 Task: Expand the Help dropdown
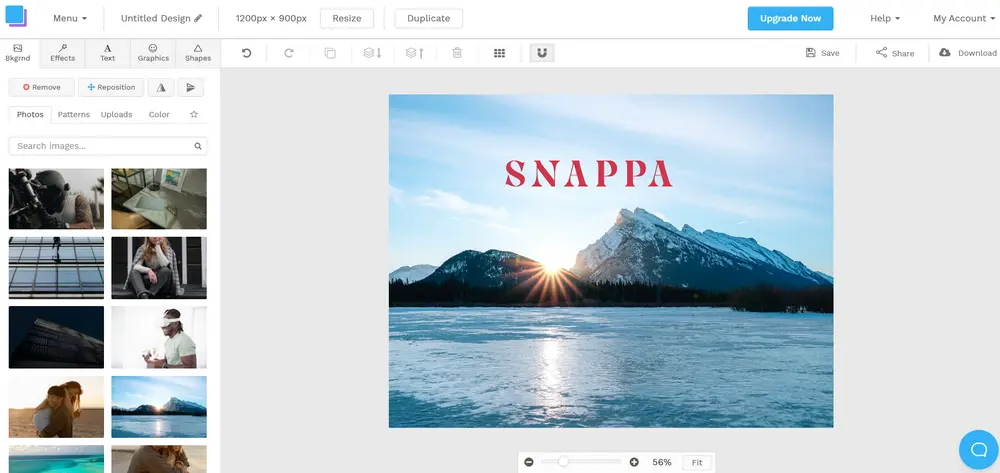point(885,18)
